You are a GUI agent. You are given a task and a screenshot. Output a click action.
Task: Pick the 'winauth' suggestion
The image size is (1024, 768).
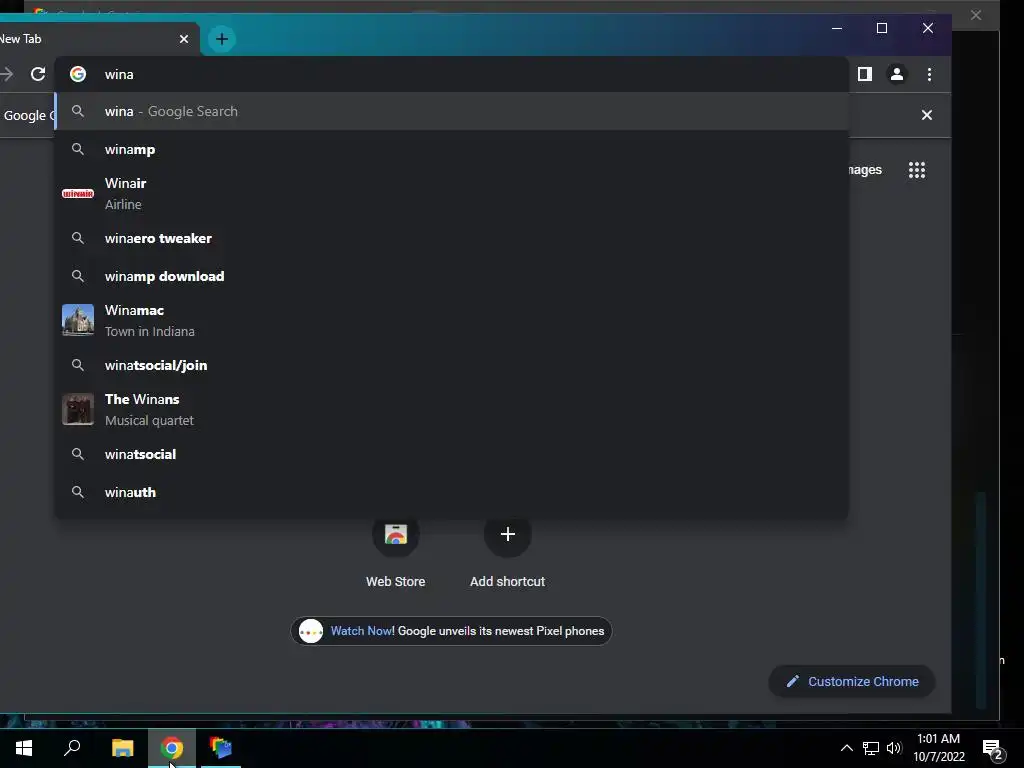coord(452,492)
